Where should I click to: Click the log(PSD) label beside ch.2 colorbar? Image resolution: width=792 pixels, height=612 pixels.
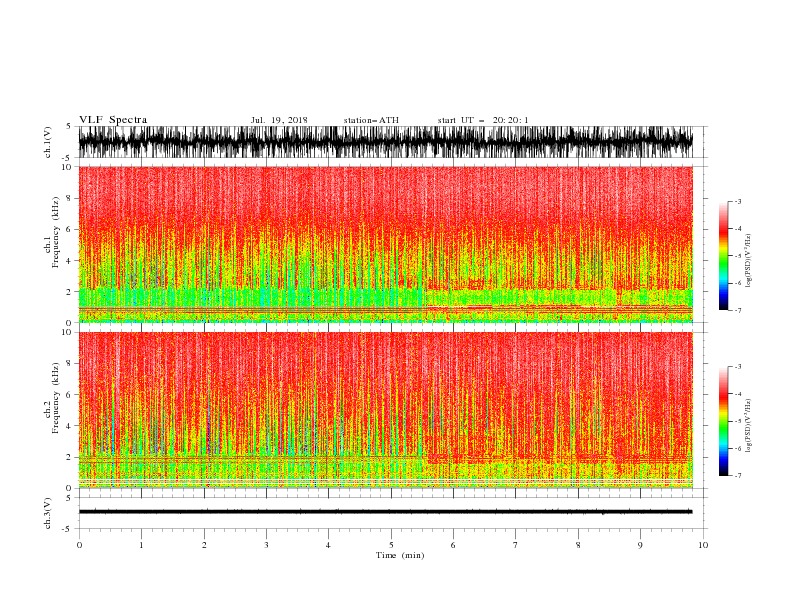[x=748, y=426]
